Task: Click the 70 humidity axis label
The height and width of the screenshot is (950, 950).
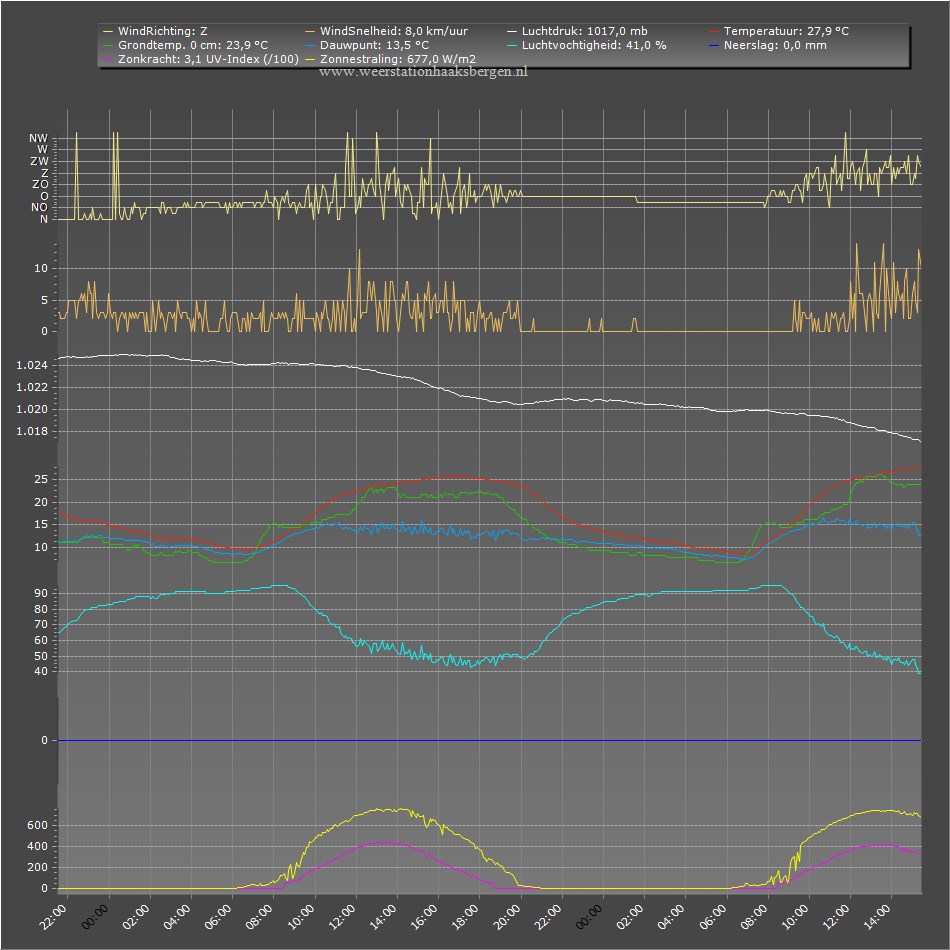Action: 41,624
